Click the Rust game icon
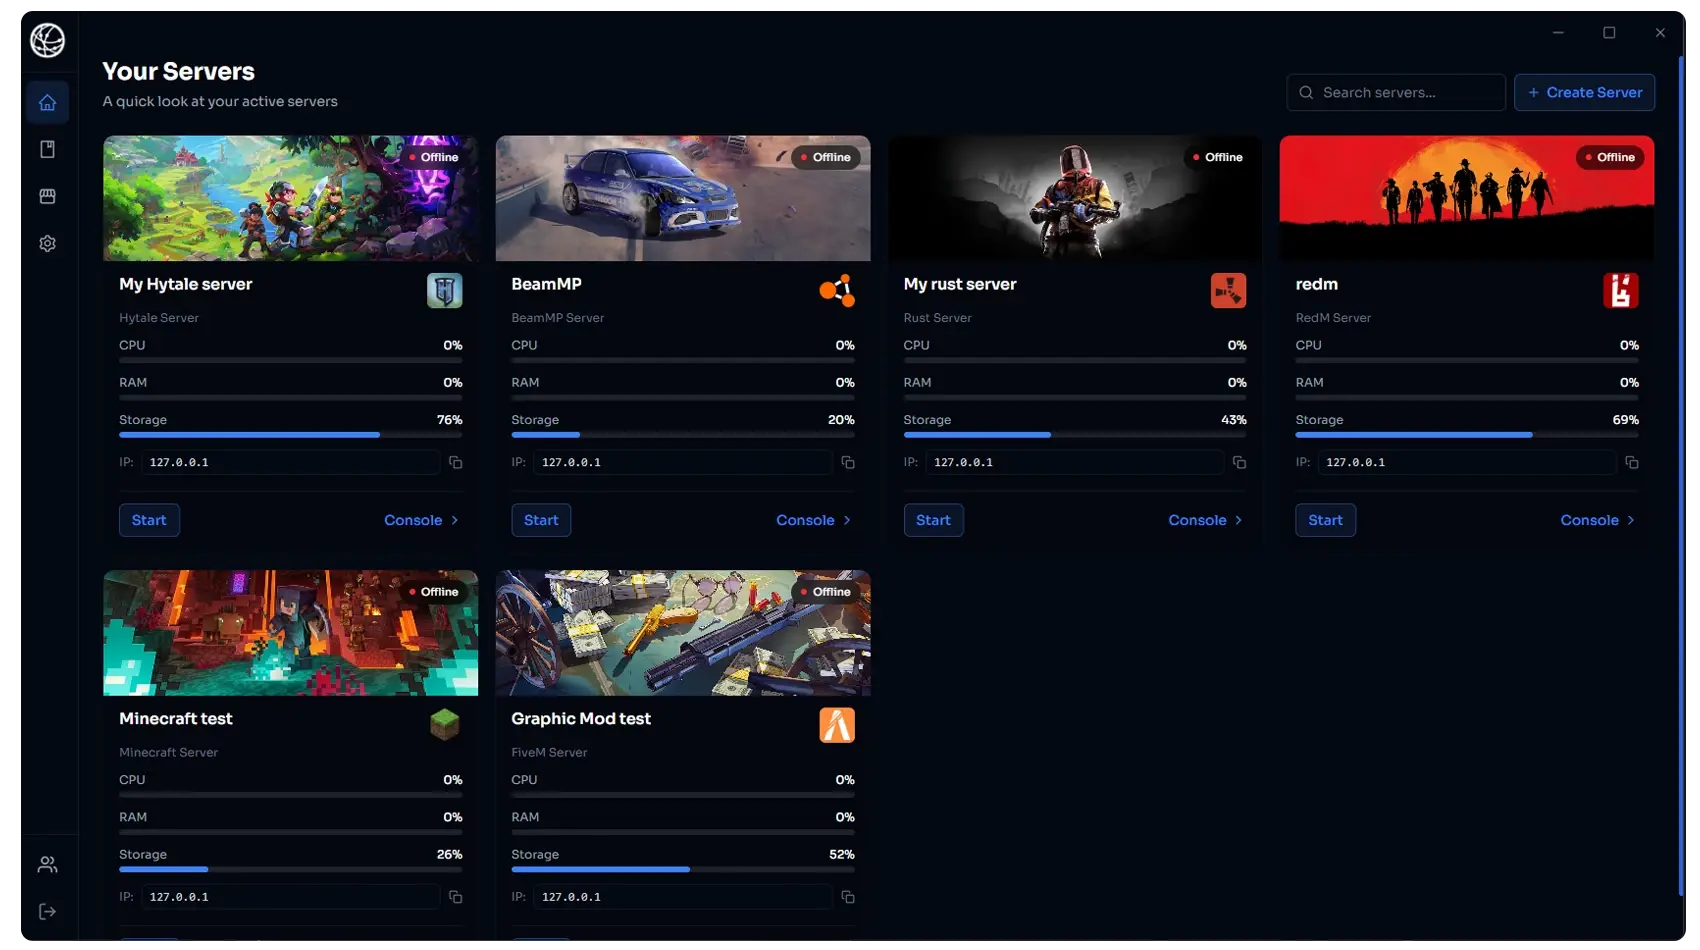Image resolution: width=1700 pixels, height=950 pixels. [x=1229, y=291]
